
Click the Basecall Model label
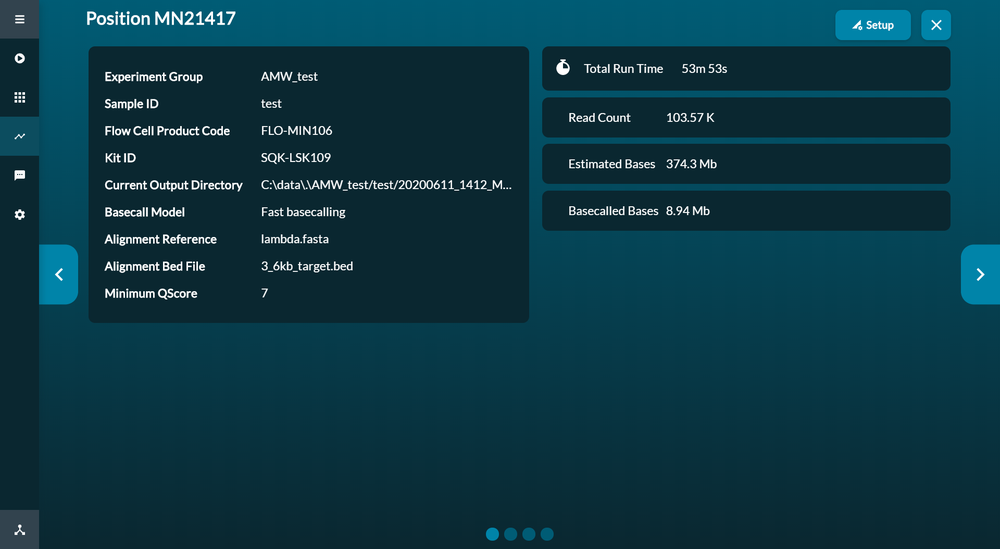pos(145,212)
